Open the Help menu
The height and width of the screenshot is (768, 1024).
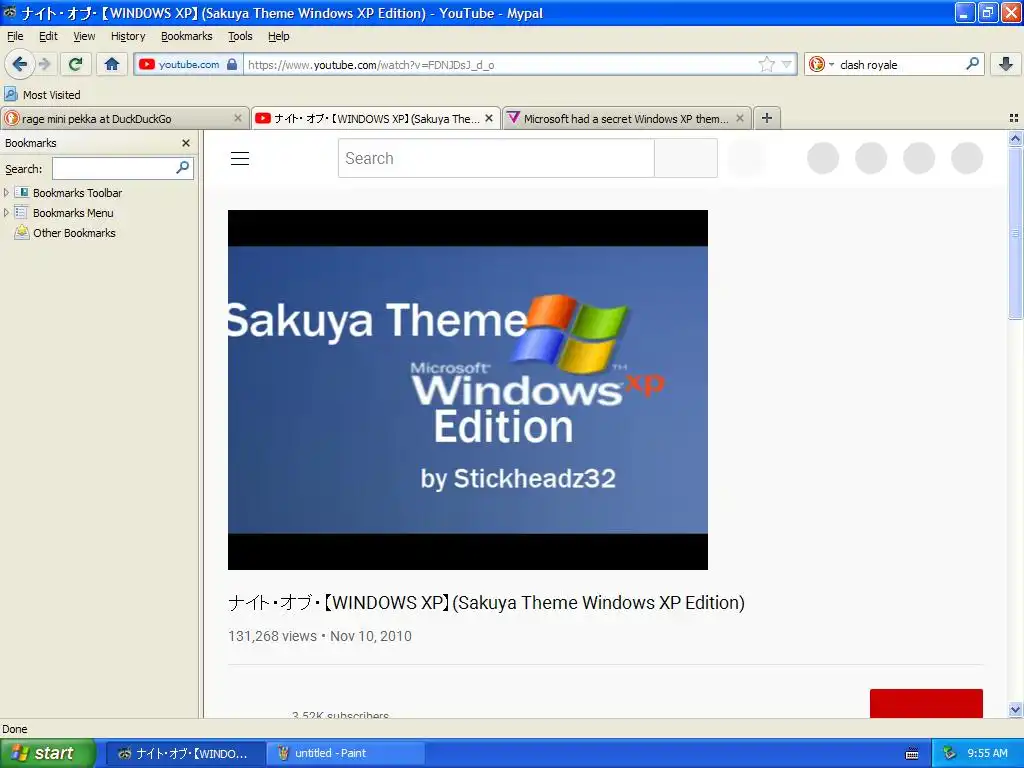click(279, 36)
